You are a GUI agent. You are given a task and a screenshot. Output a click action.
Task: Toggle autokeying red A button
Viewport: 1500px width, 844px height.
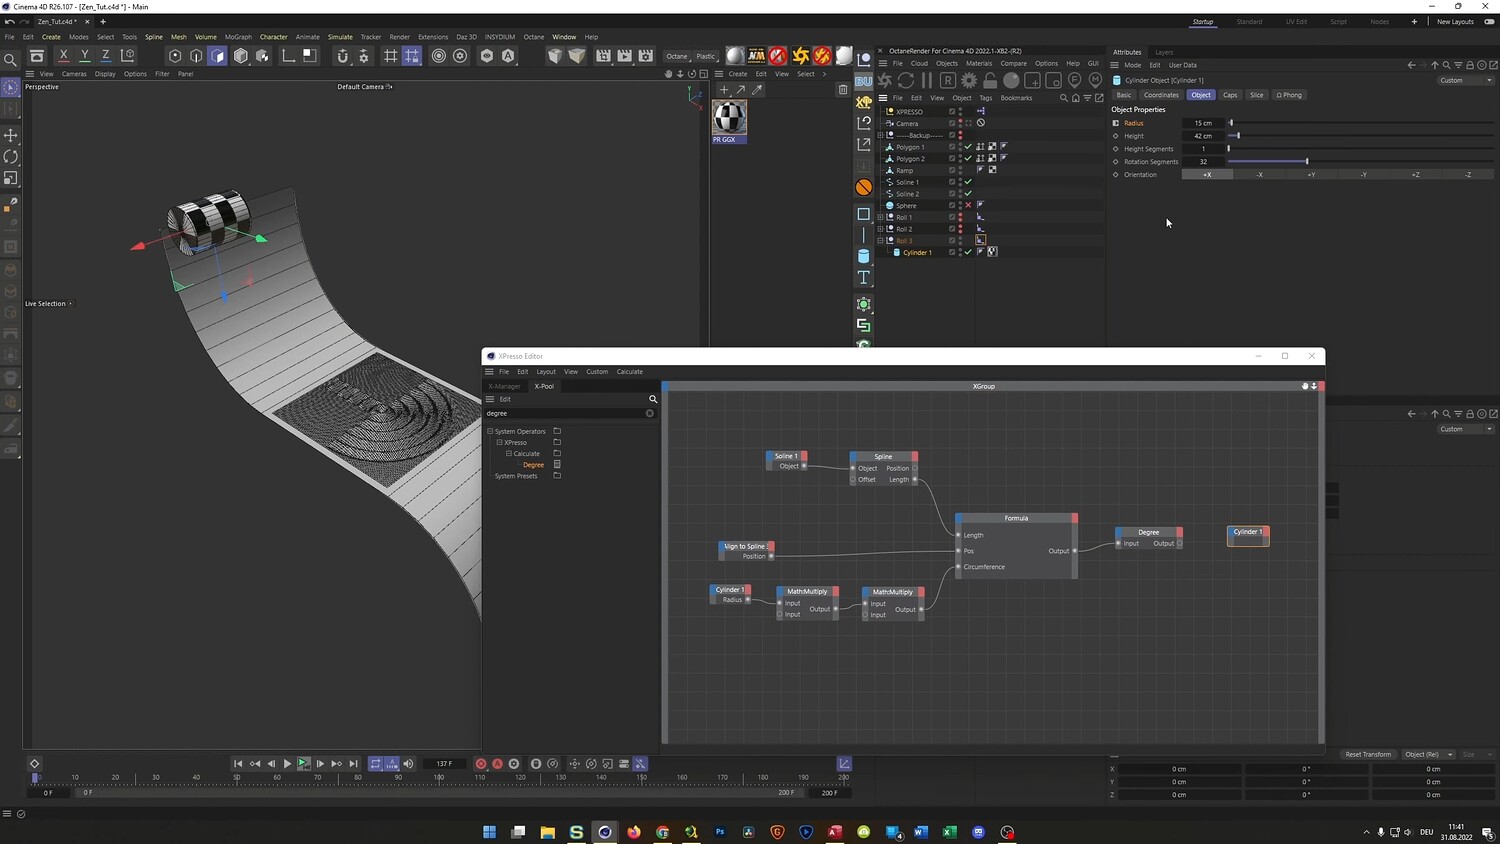tap(497, 764)
